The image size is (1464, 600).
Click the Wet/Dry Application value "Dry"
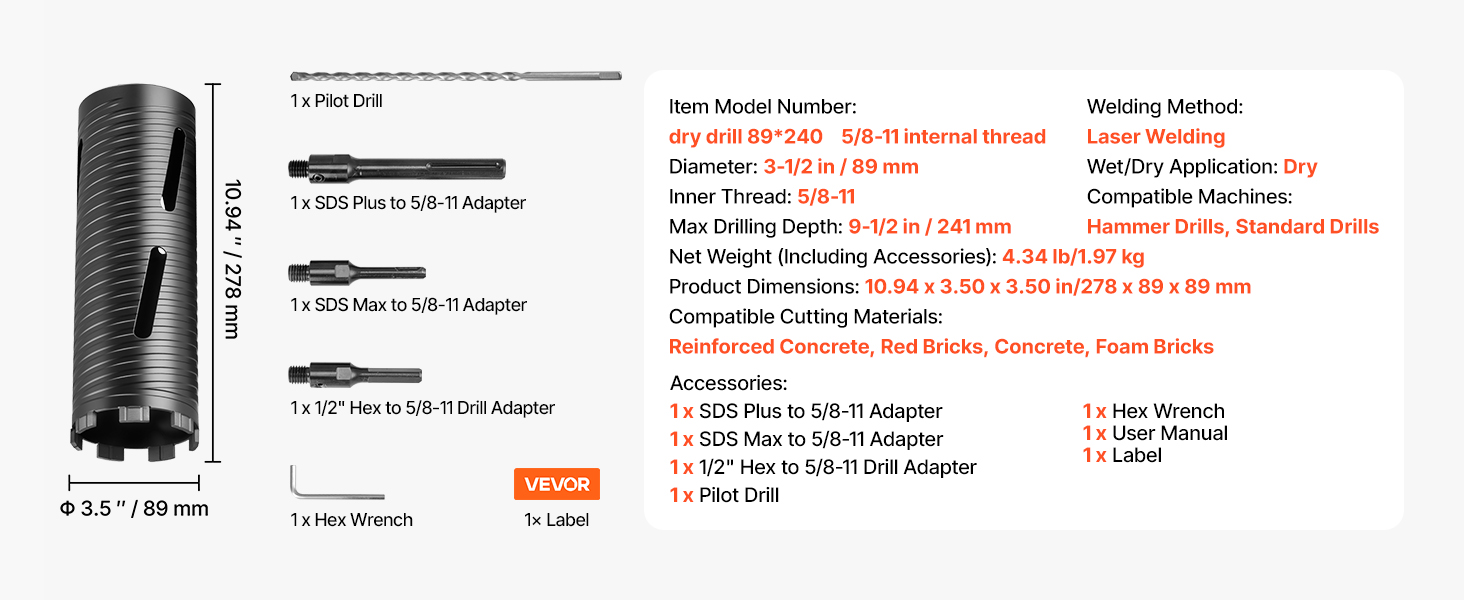tap(1300, 167)
